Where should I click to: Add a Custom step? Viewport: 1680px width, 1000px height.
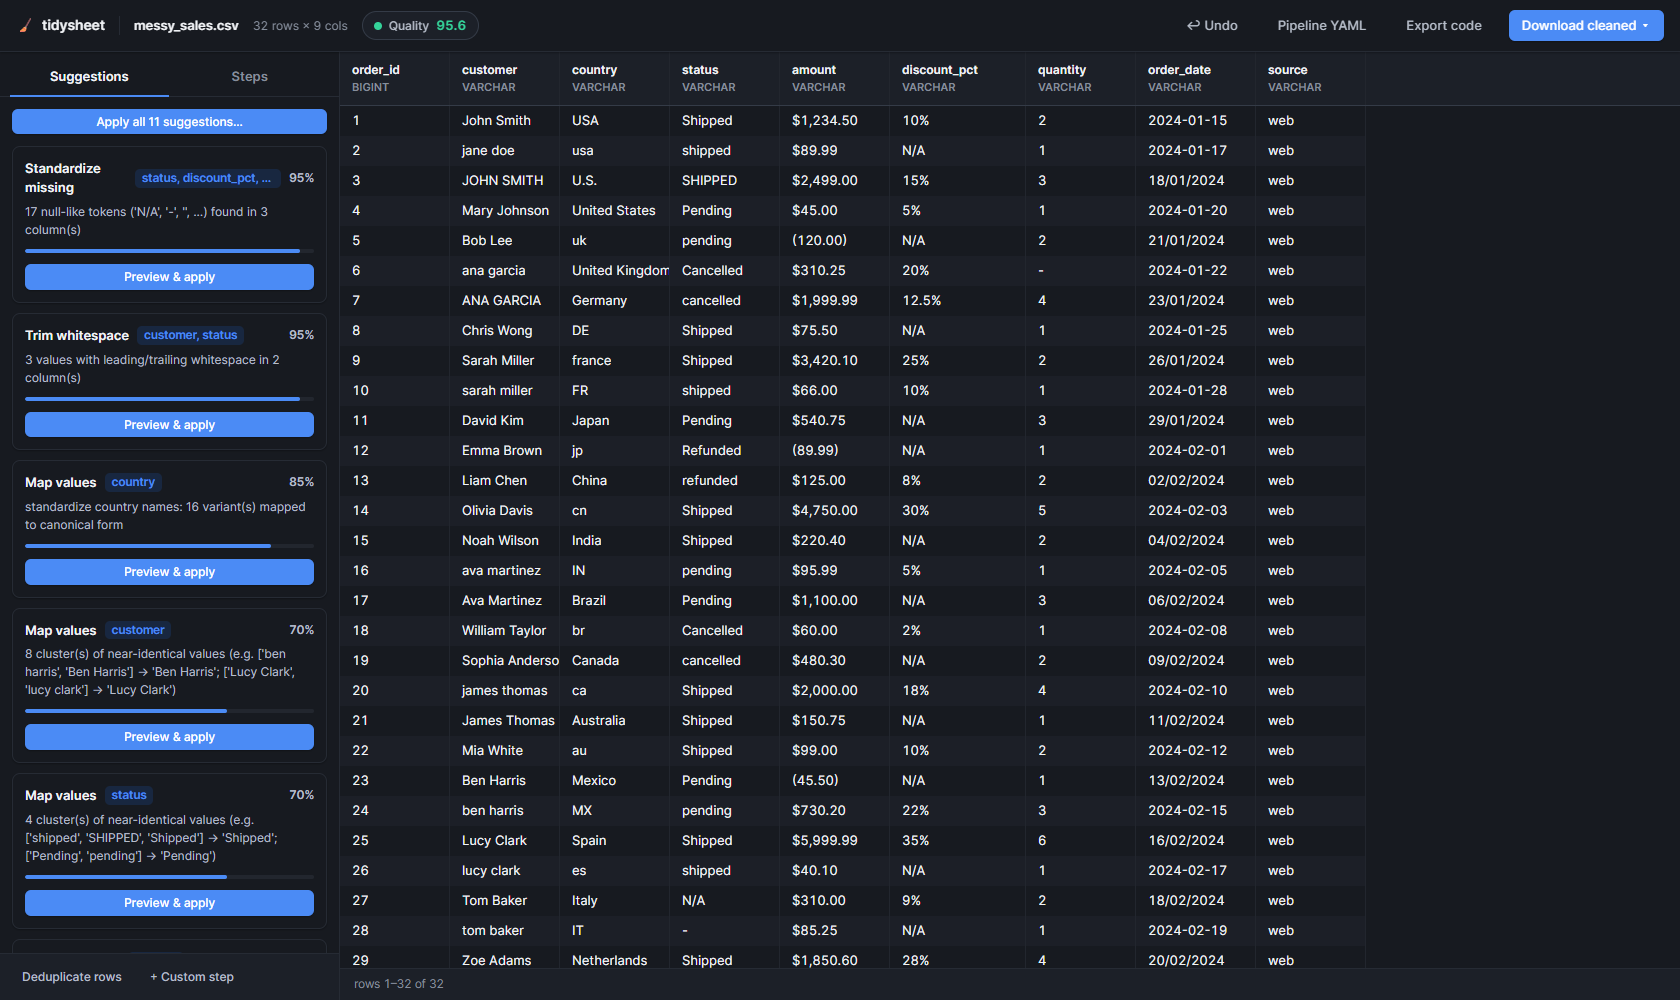tap(192, 977)
